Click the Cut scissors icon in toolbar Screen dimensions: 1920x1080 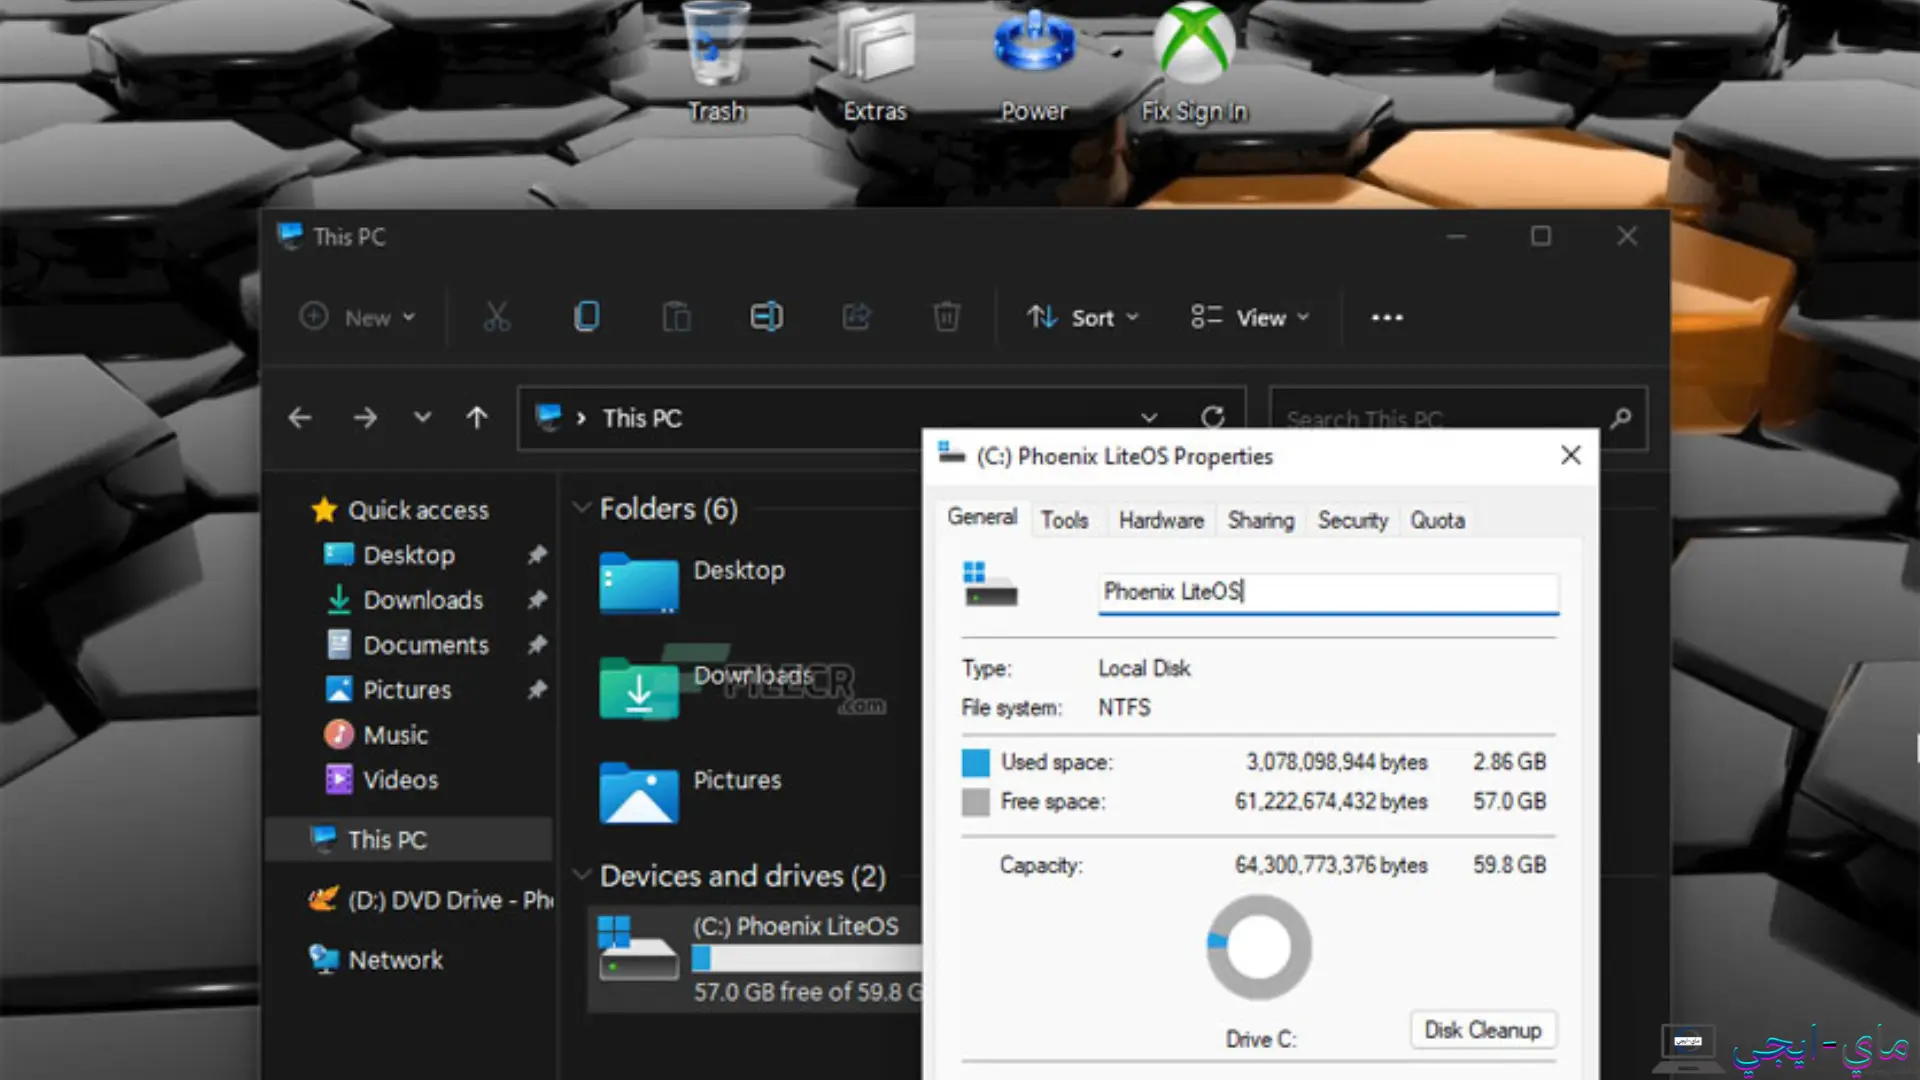(x=496, y=317)
